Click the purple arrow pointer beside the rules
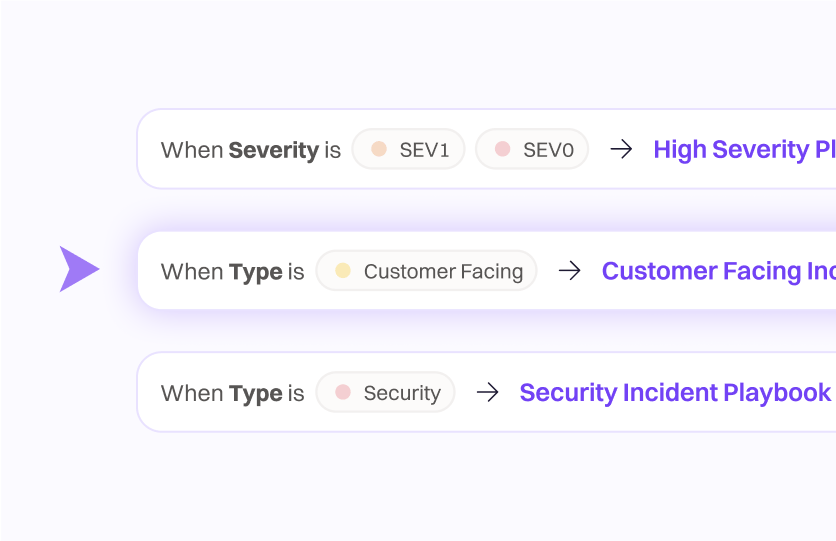The width and height of the screenshot is (836, 541). tap(78, 269)
